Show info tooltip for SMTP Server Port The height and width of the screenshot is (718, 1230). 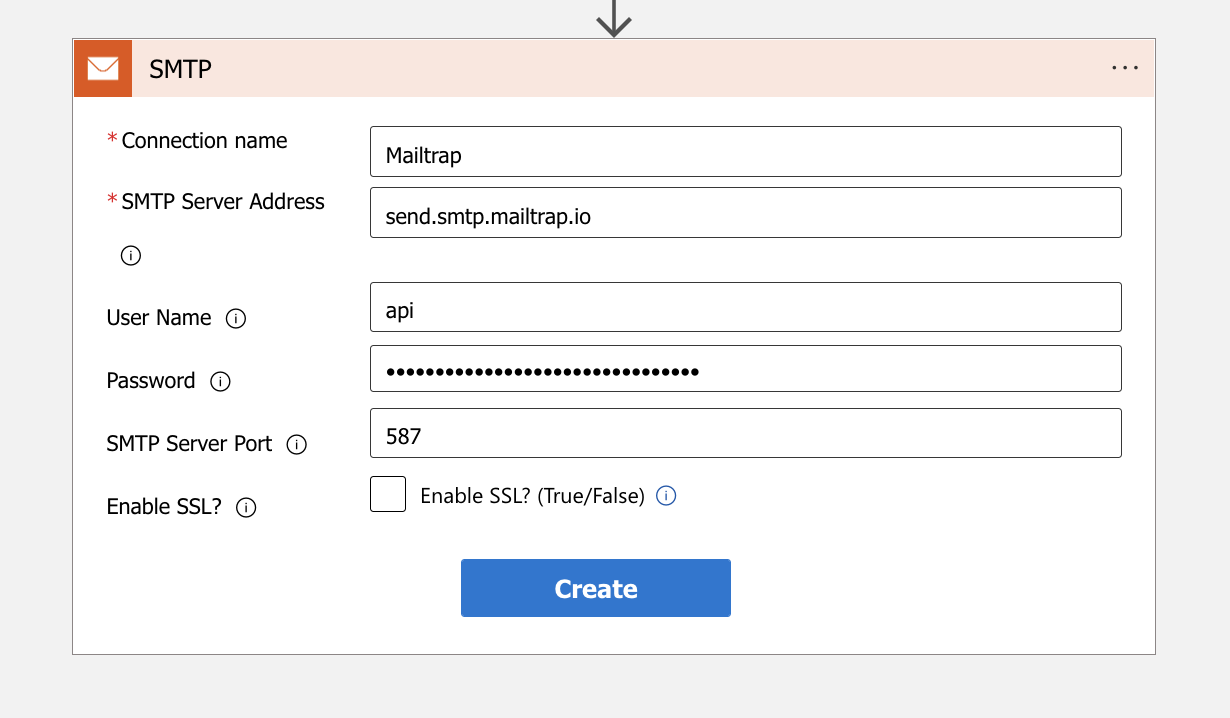pos(297,444)
